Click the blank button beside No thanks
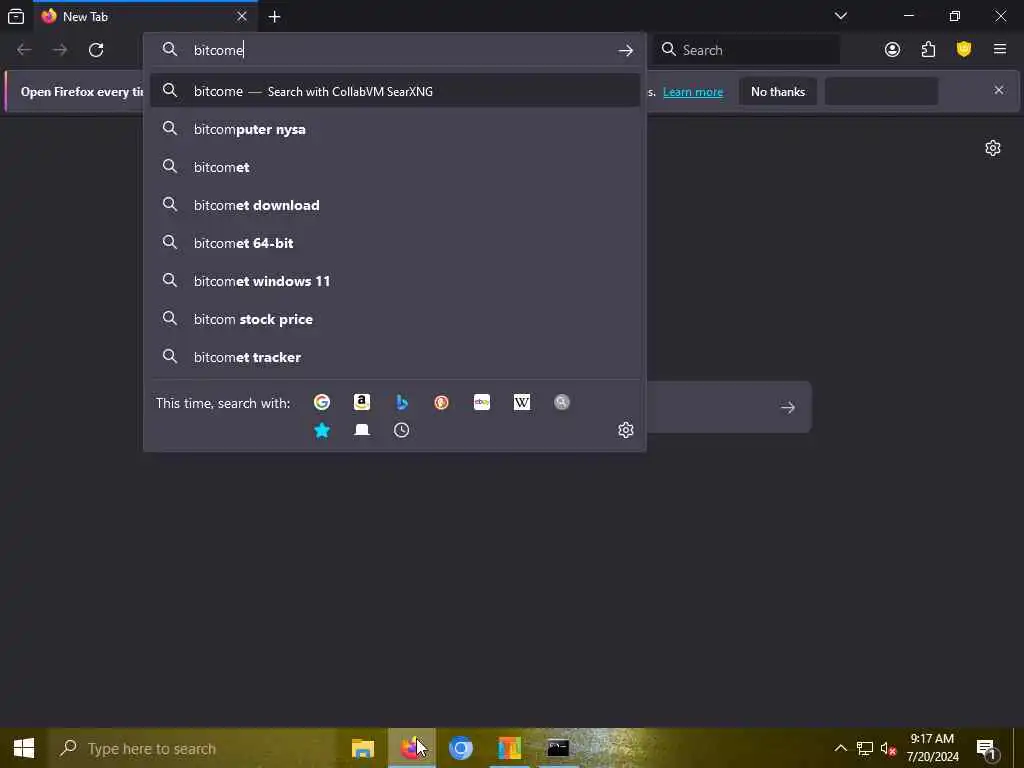 881,91
